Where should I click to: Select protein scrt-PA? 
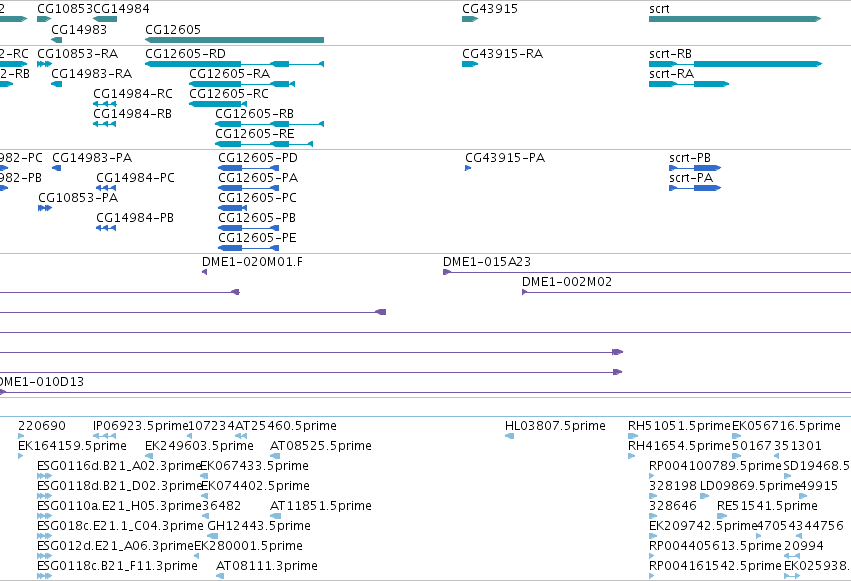pos(695,188)
